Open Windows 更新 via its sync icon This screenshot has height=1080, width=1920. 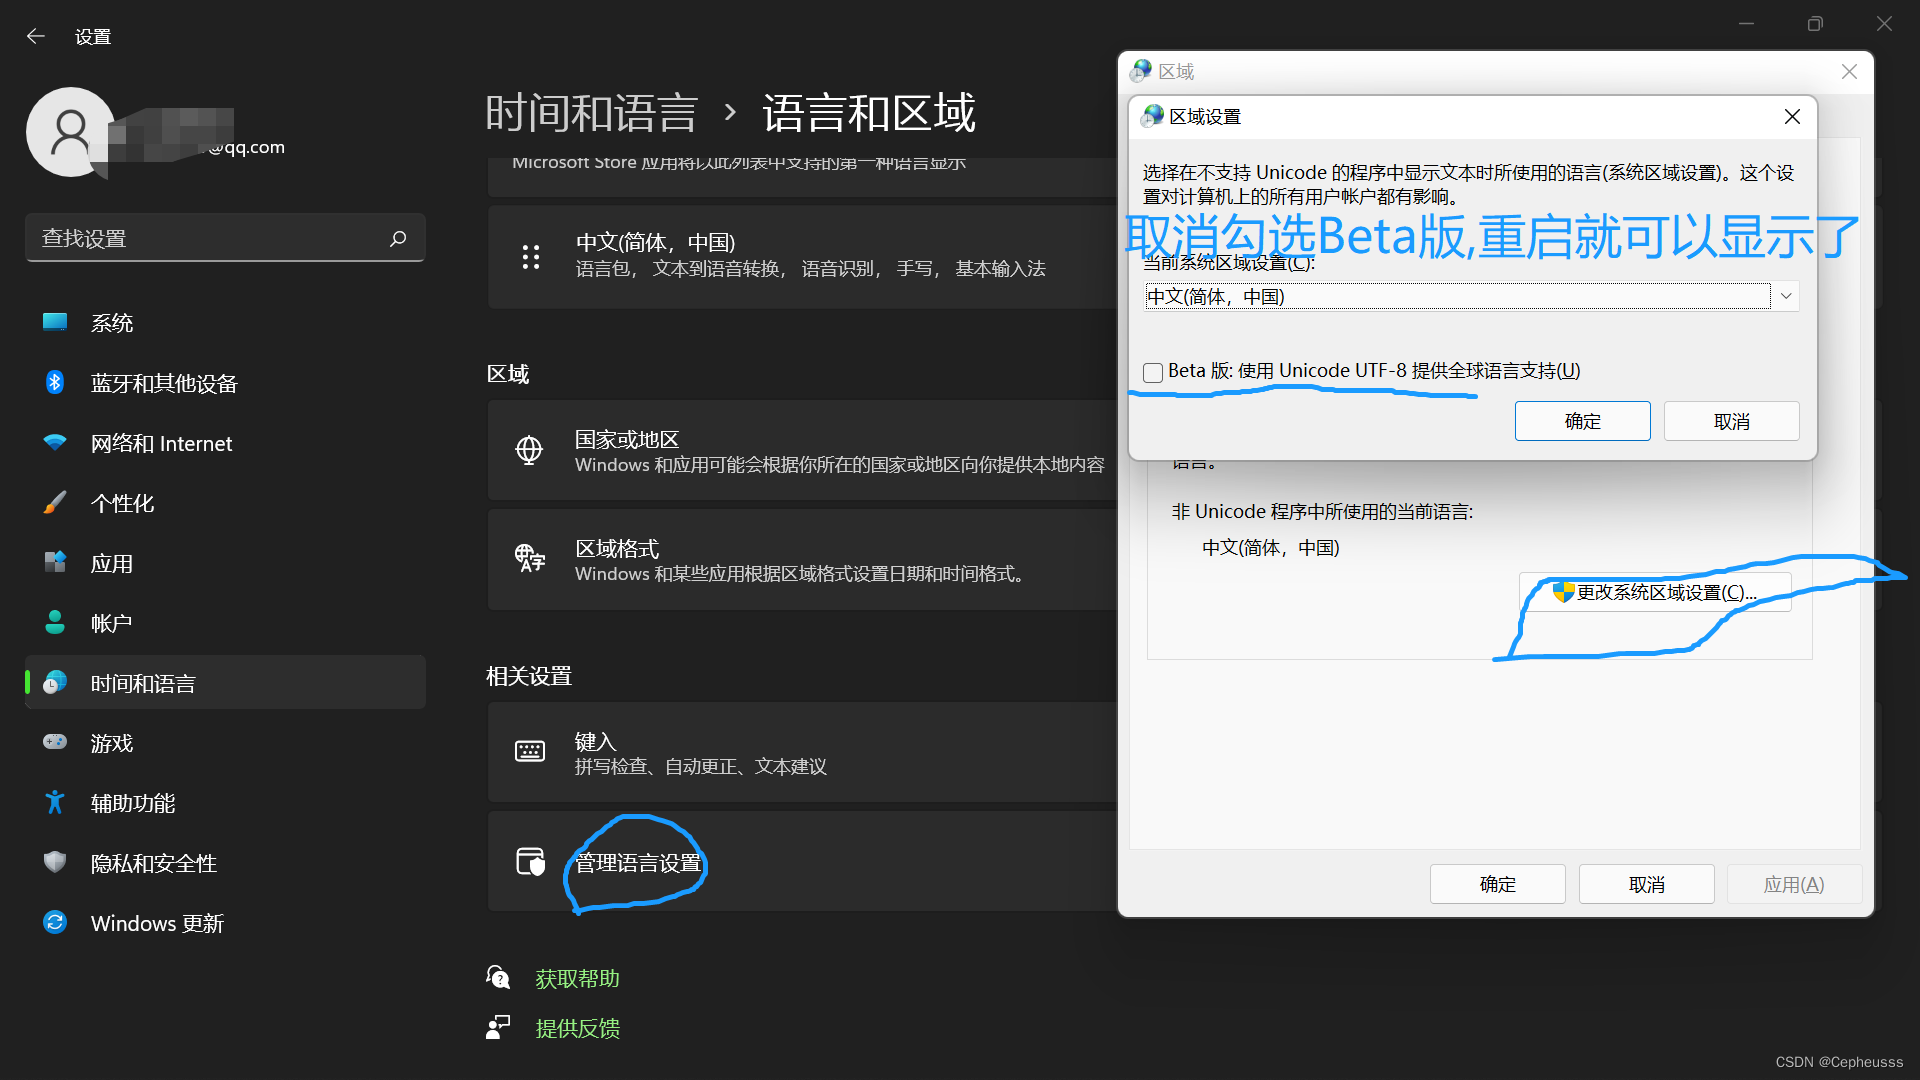click(x=55, y=923)
